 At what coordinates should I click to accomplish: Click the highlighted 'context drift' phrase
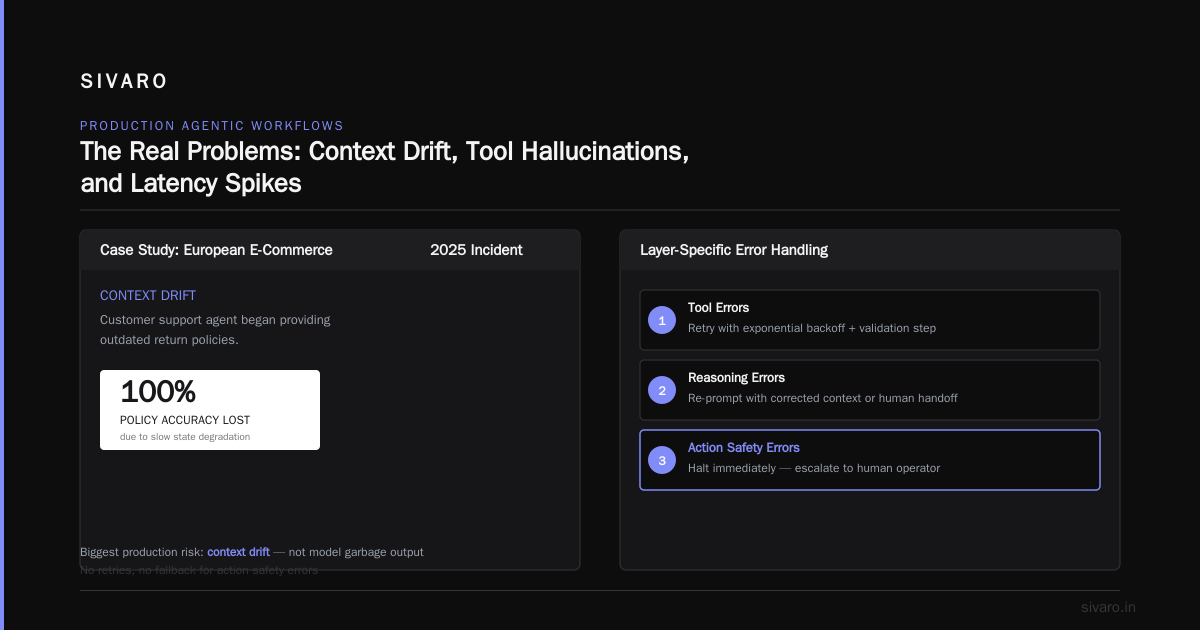coord(238,552)
